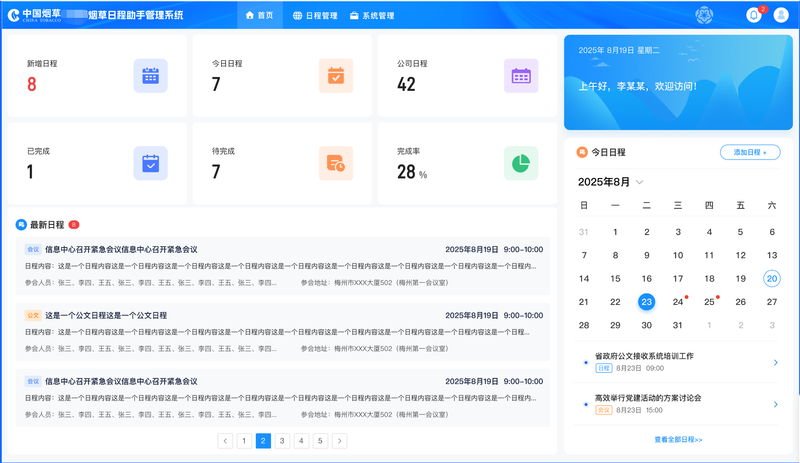The width and height of the screenshot is (800, 463).
Task: Select date 20 in the calendar
Action: (771, 279)
